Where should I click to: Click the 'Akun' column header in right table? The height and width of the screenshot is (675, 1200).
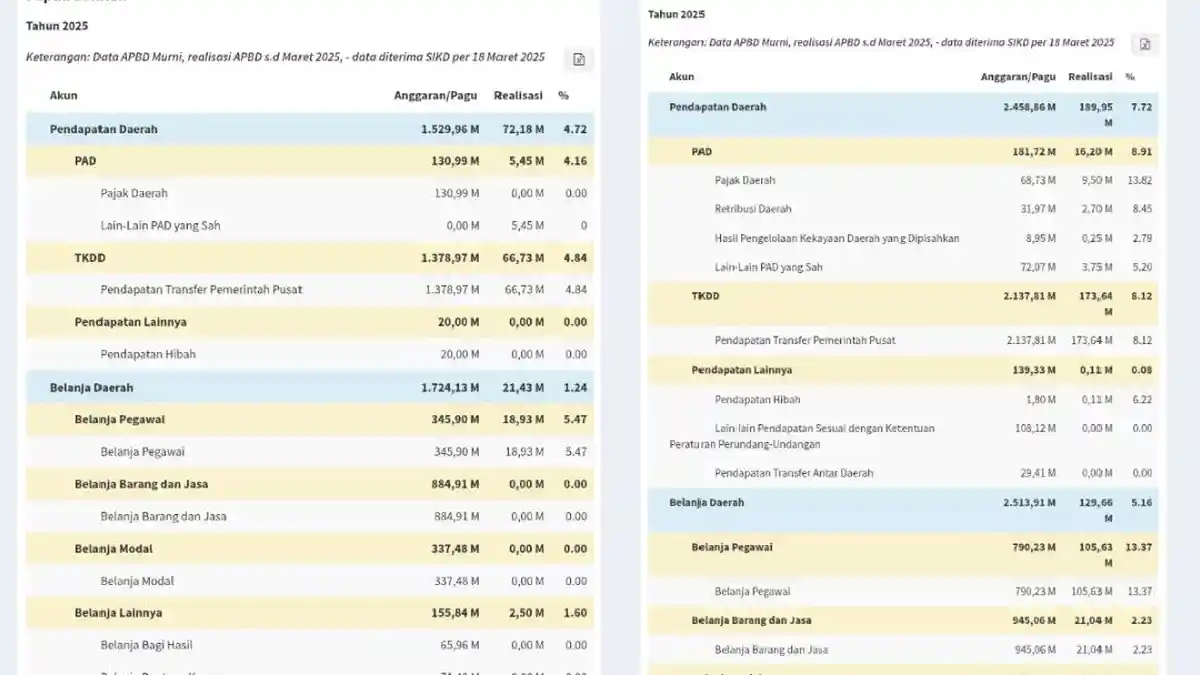click(682, 77)
